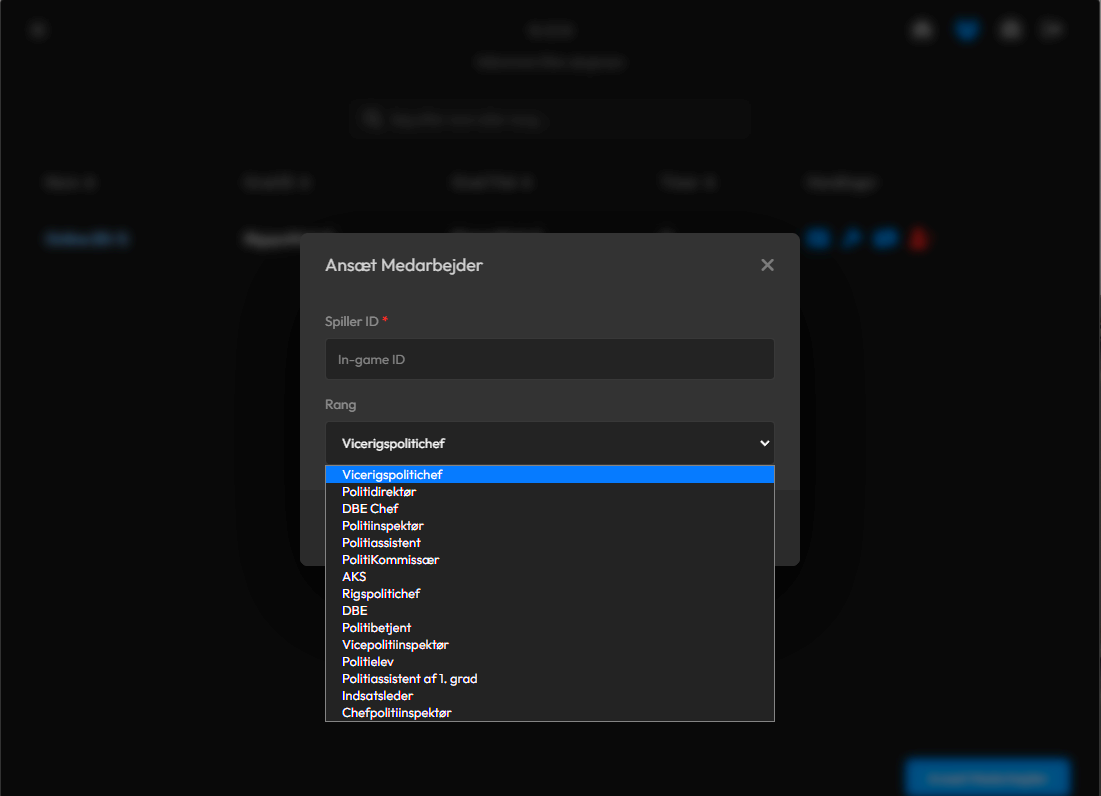Pick Politiassistent rank option
The height and width of the screenshot is (796, 1101).
[550, 543]
